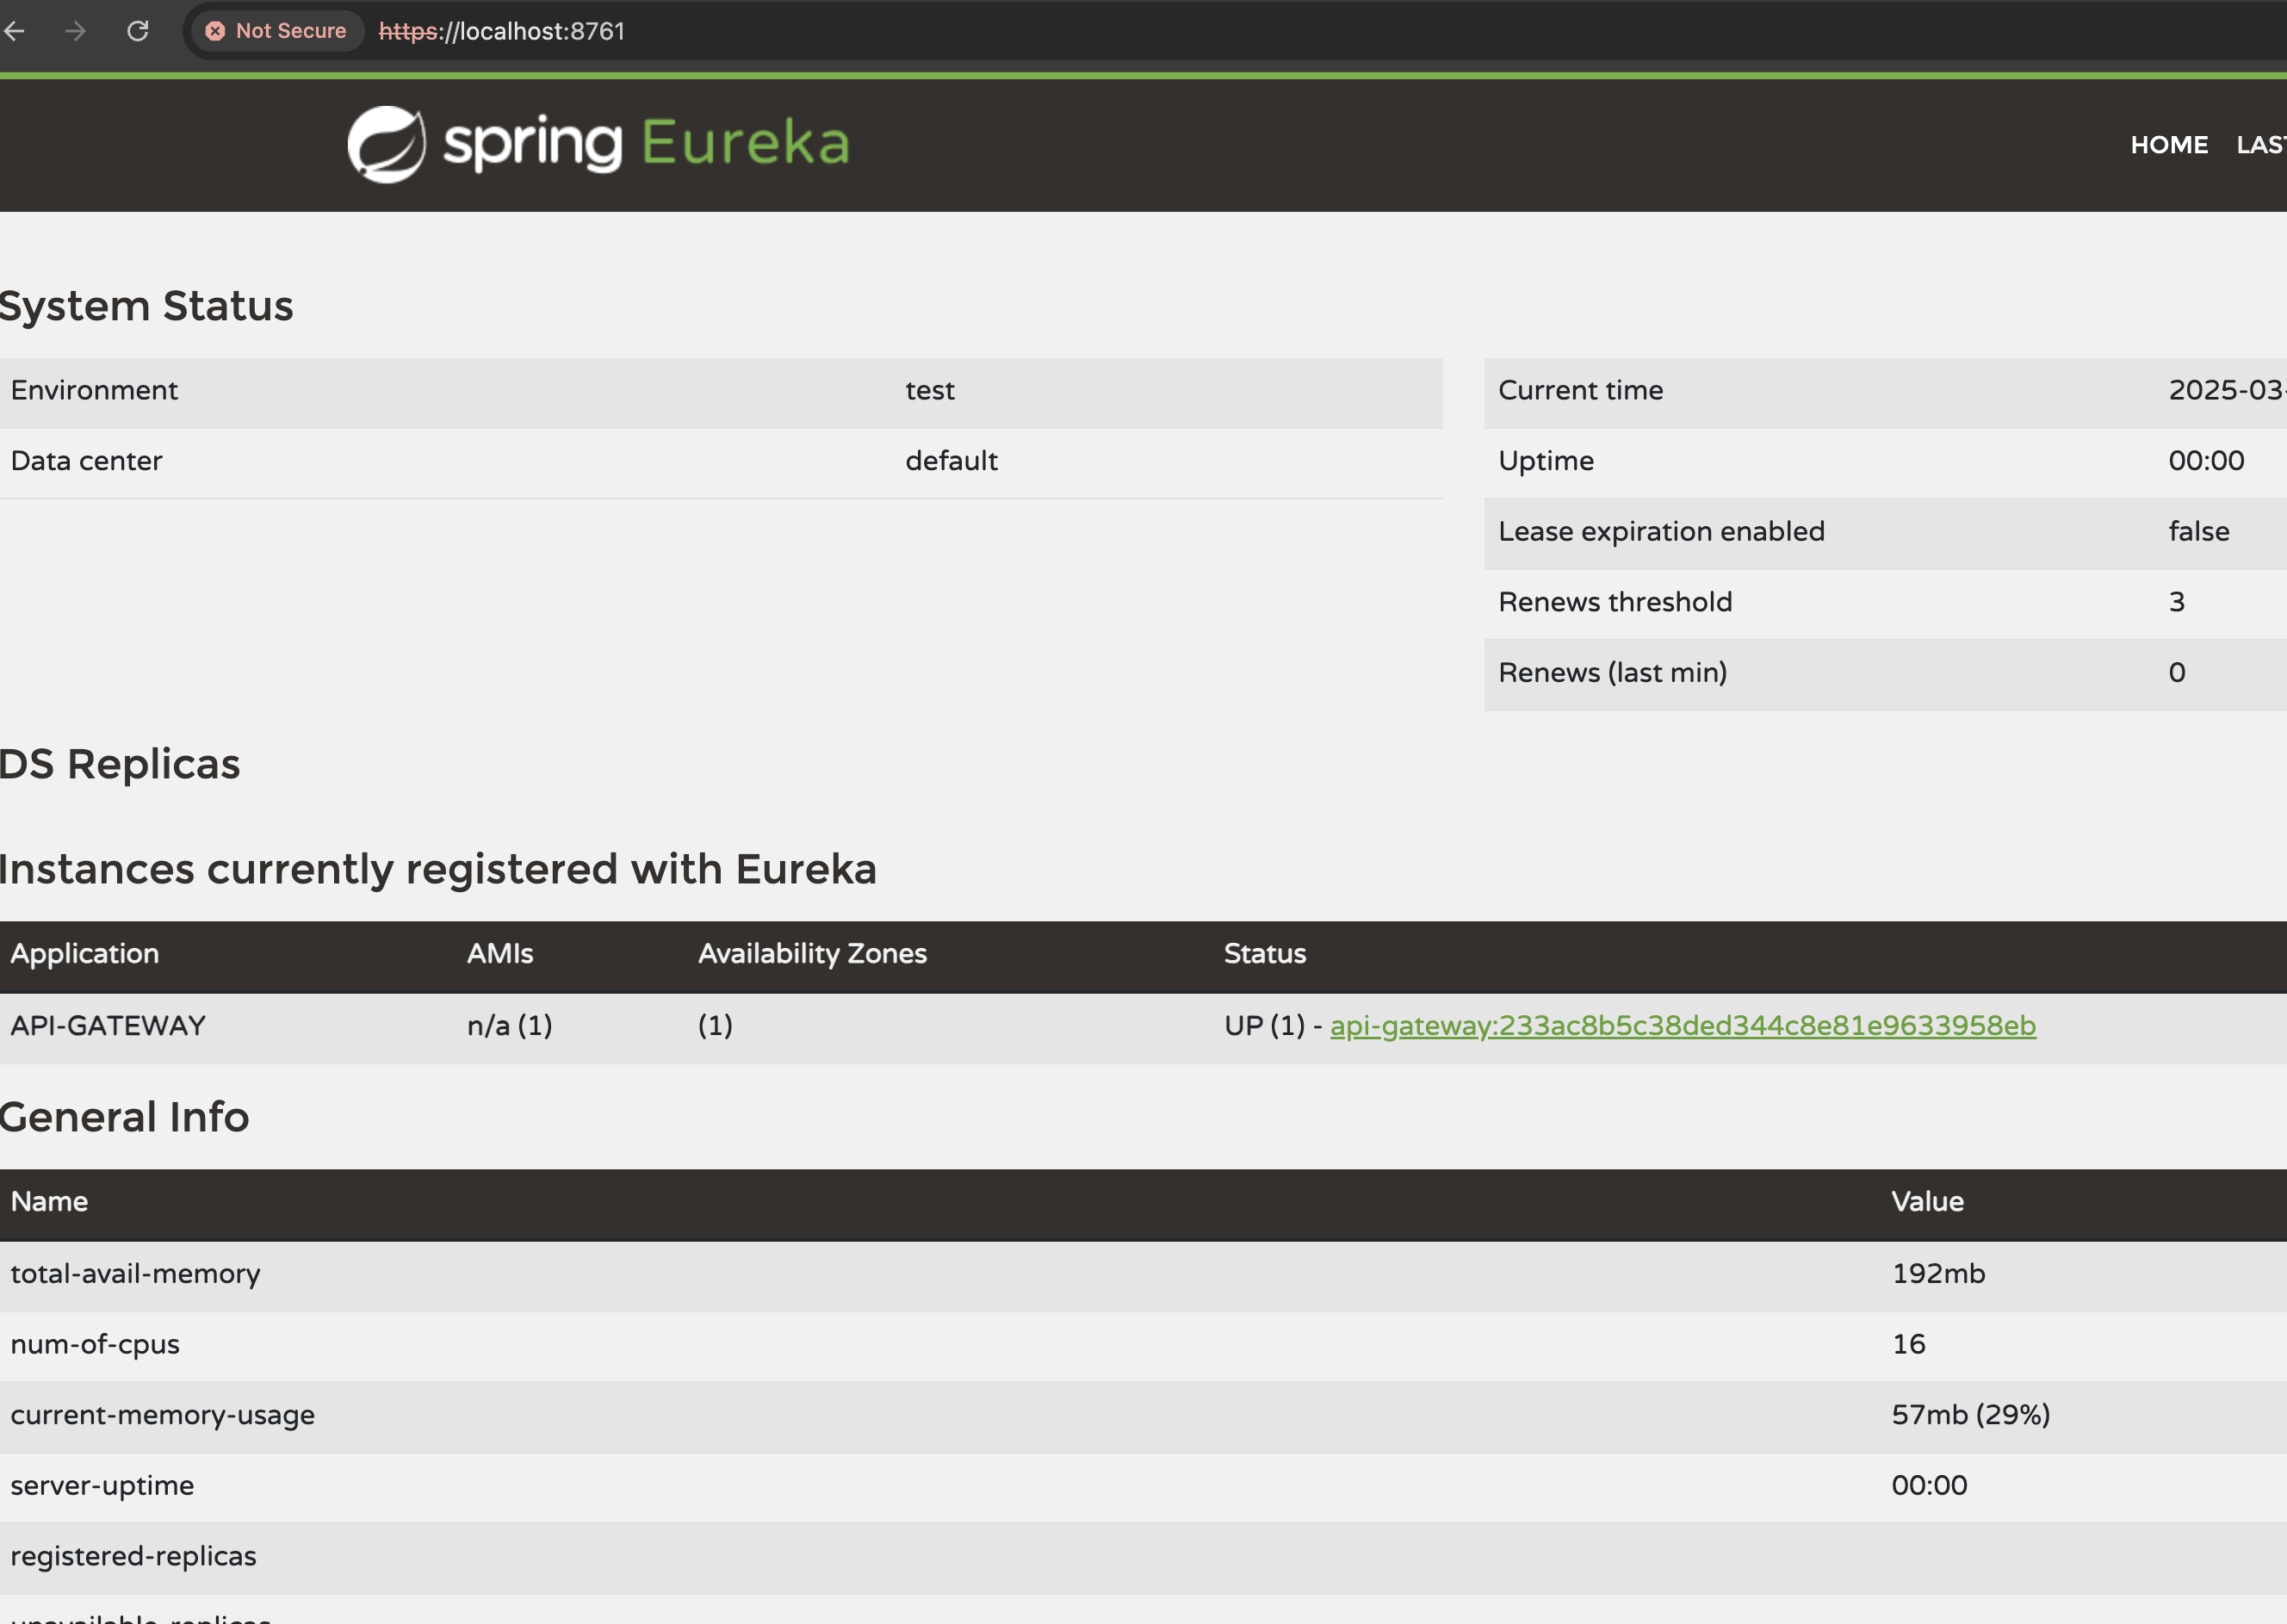Viewport: 2287px width, 1624px height.
Task: Click the API-GATEWAY application name
Action: click(x=108, y=1025)
